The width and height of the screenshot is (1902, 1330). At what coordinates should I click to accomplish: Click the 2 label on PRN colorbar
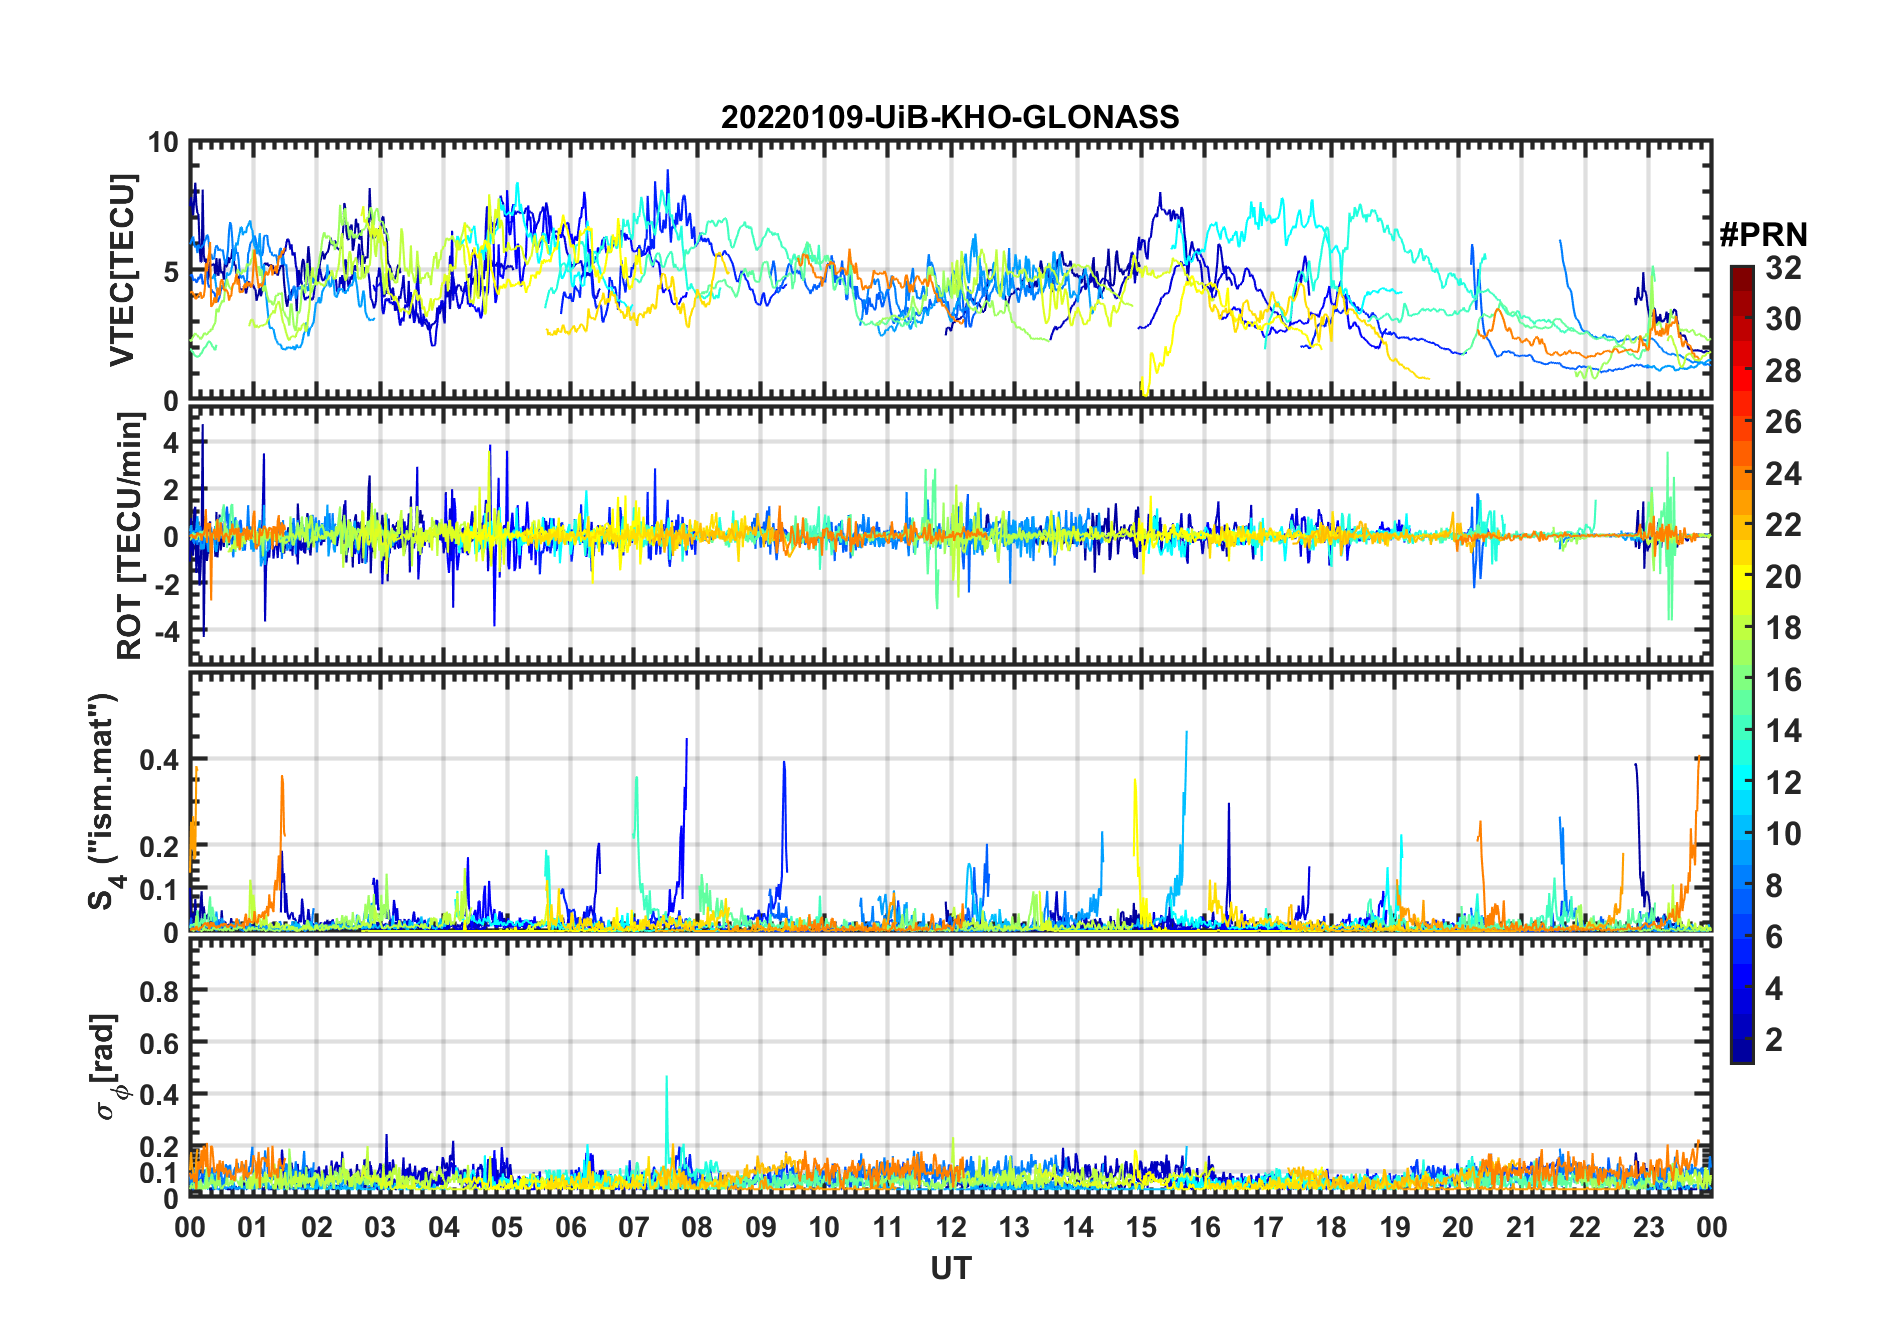pyautogui.click(x=1774, y=1040)
